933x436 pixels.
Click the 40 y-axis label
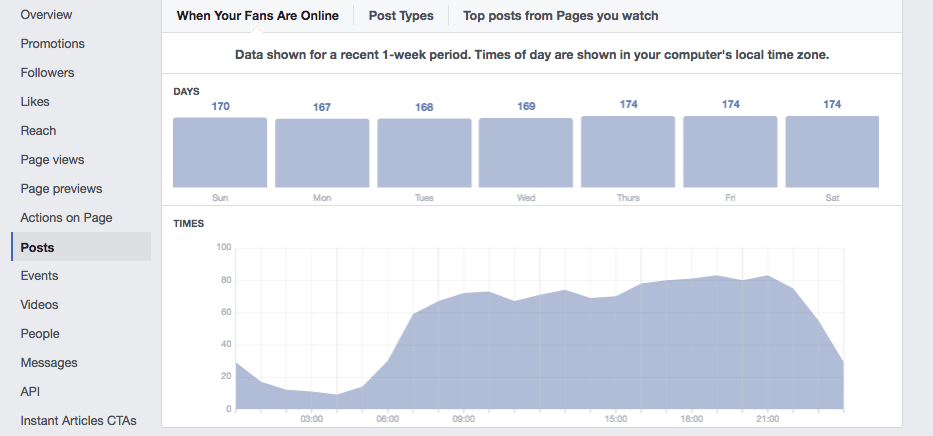click(226, 344)
